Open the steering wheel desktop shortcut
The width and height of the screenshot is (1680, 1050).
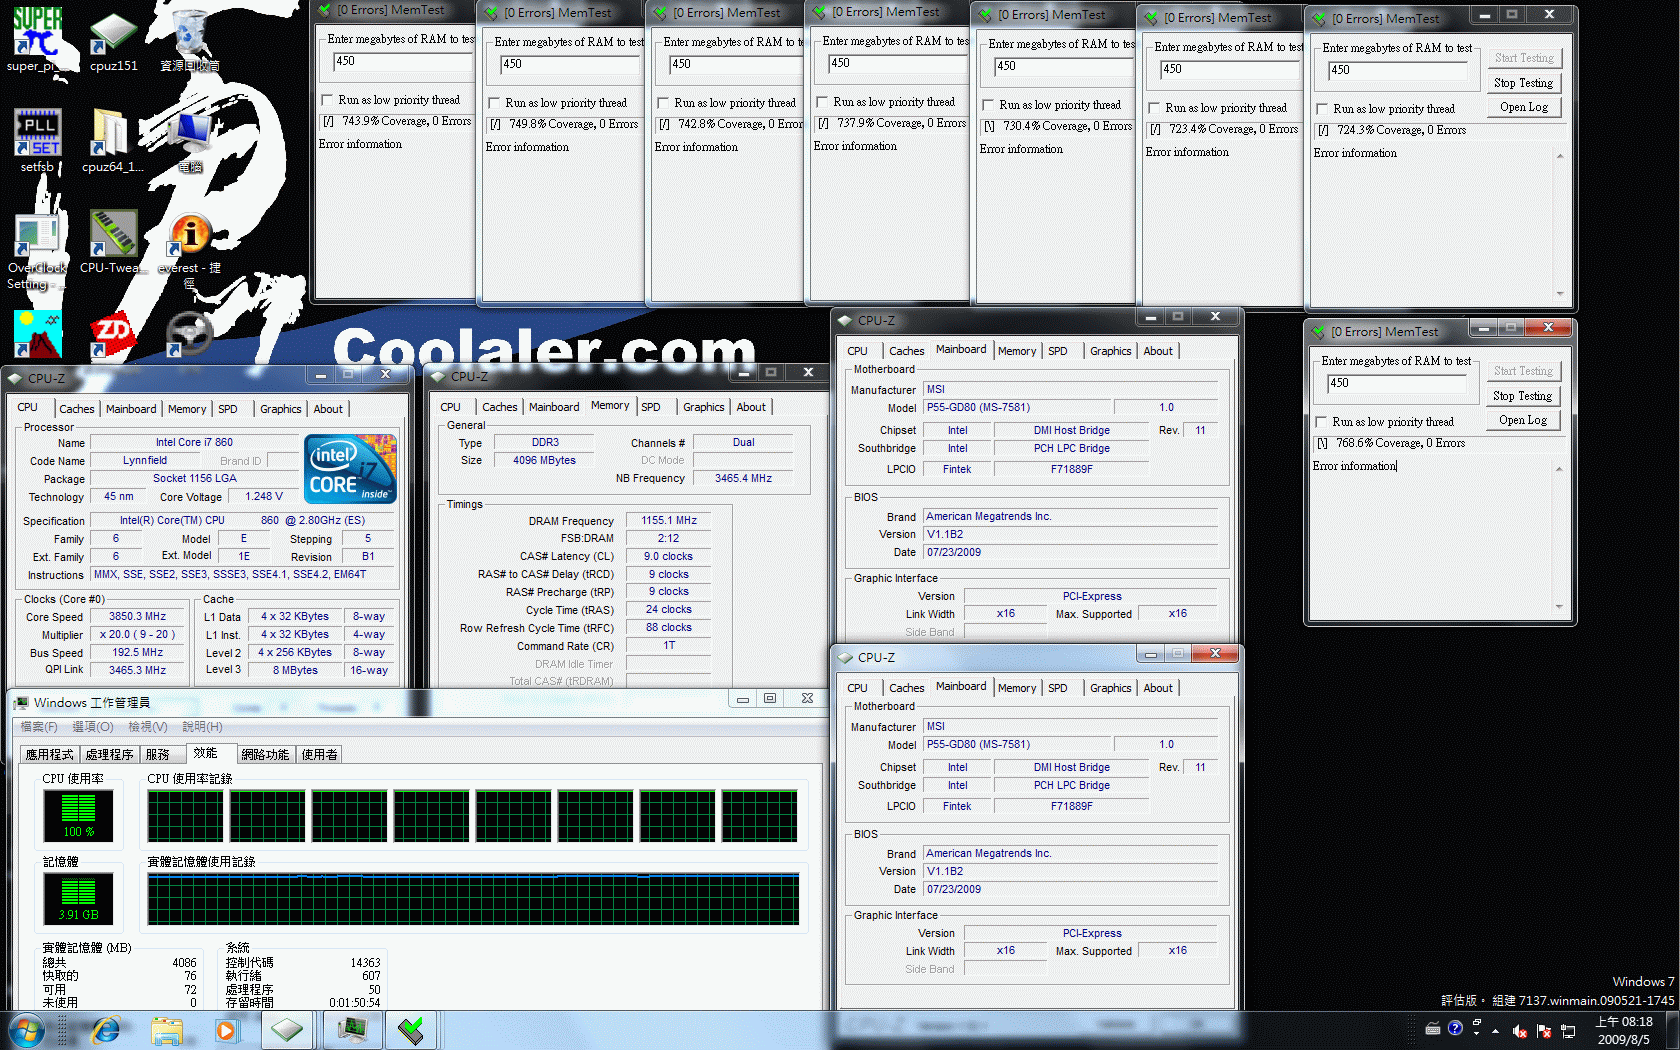pos(189,335)
